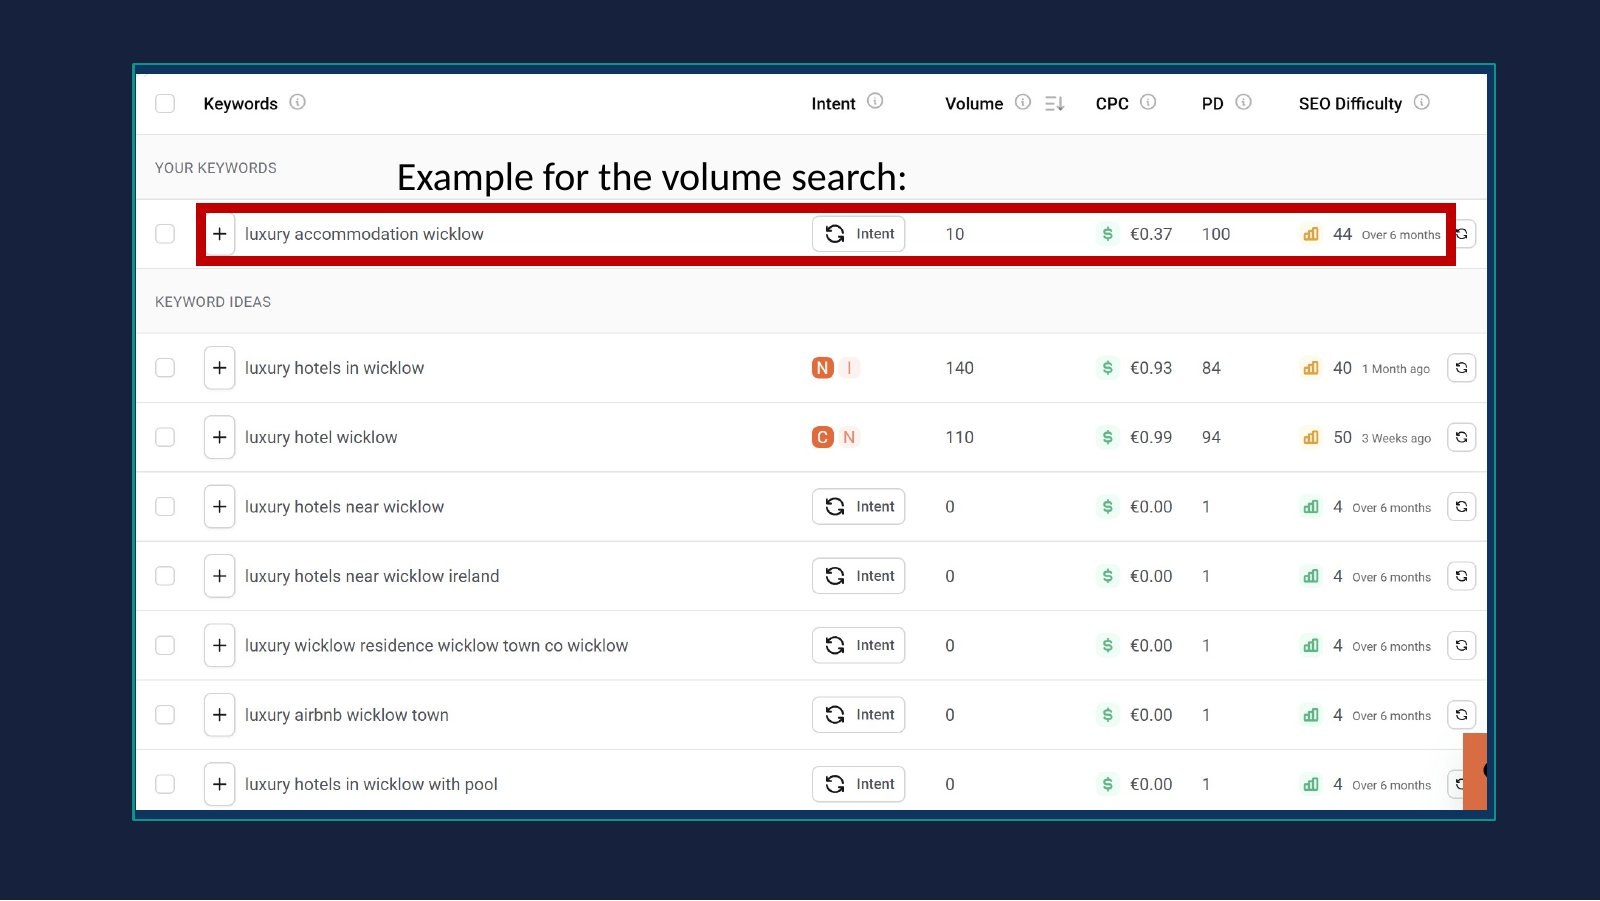Image resolution: width=1600 pixels, height=901 pixels.
Task: Open the CPC column info icon
Action: click(1148, 102)
